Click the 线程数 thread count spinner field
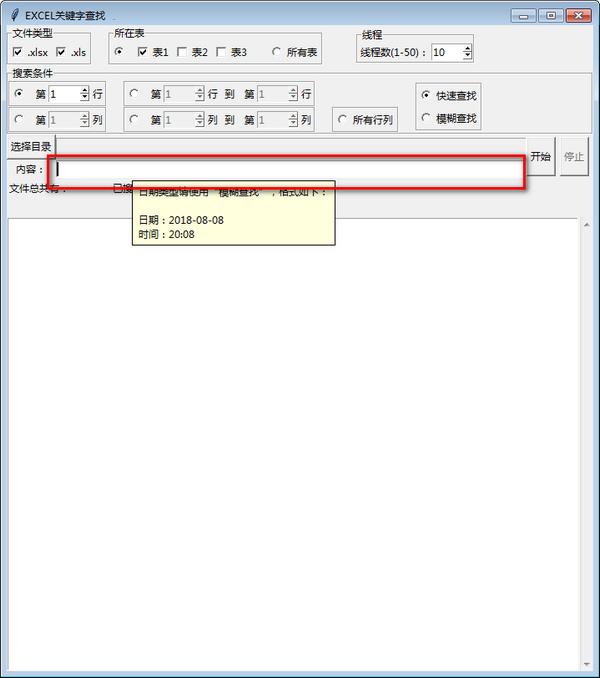The image size is (600, 678). tap(447, 52)
